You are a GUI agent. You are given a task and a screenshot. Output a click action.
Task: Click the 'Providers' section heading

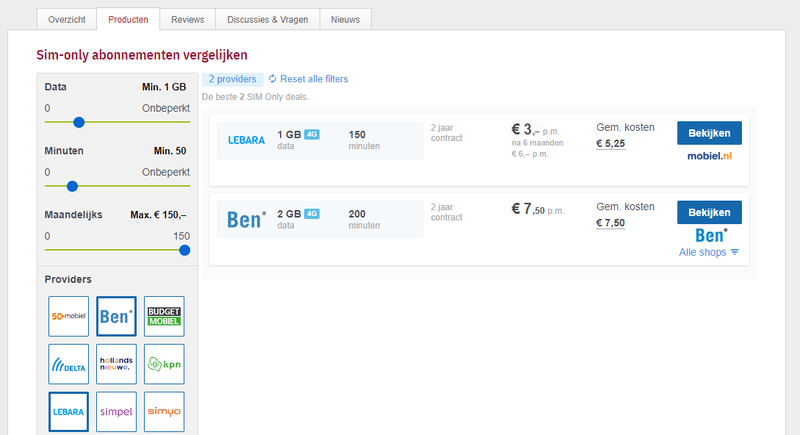point(68,279)
